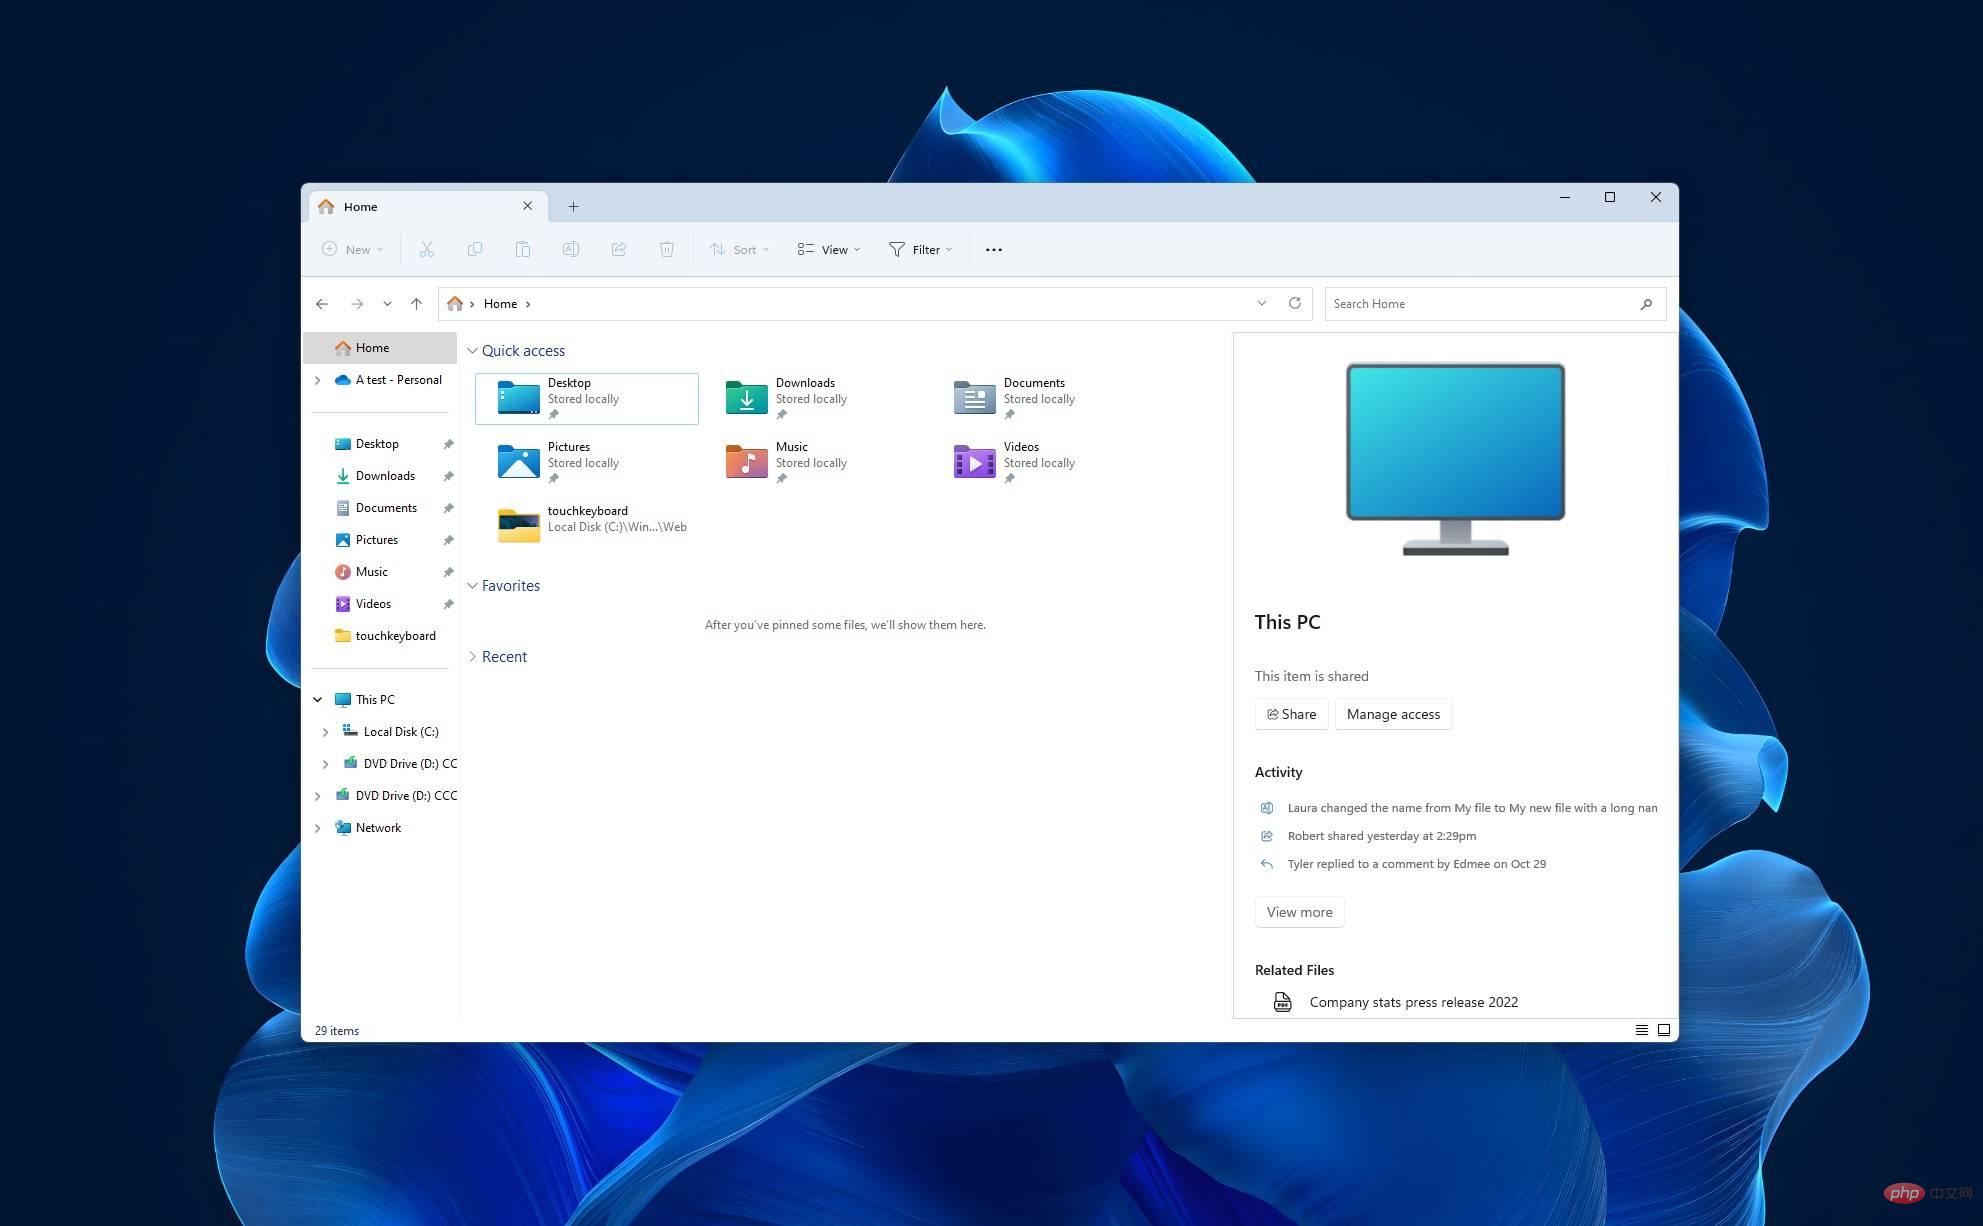Open the Filter dropdown menu

[x=919, y=249]
